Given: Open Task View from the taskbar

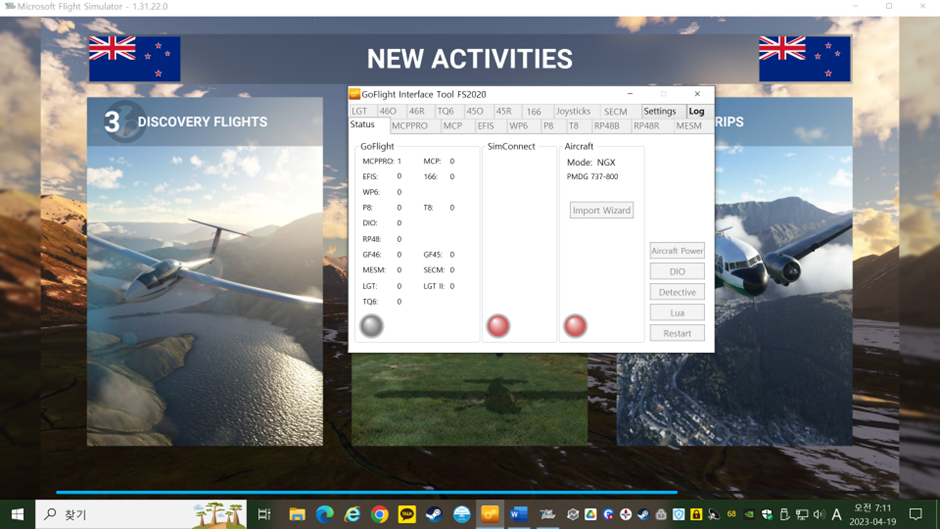Looking at the screenshot, I should pos(264,515).
